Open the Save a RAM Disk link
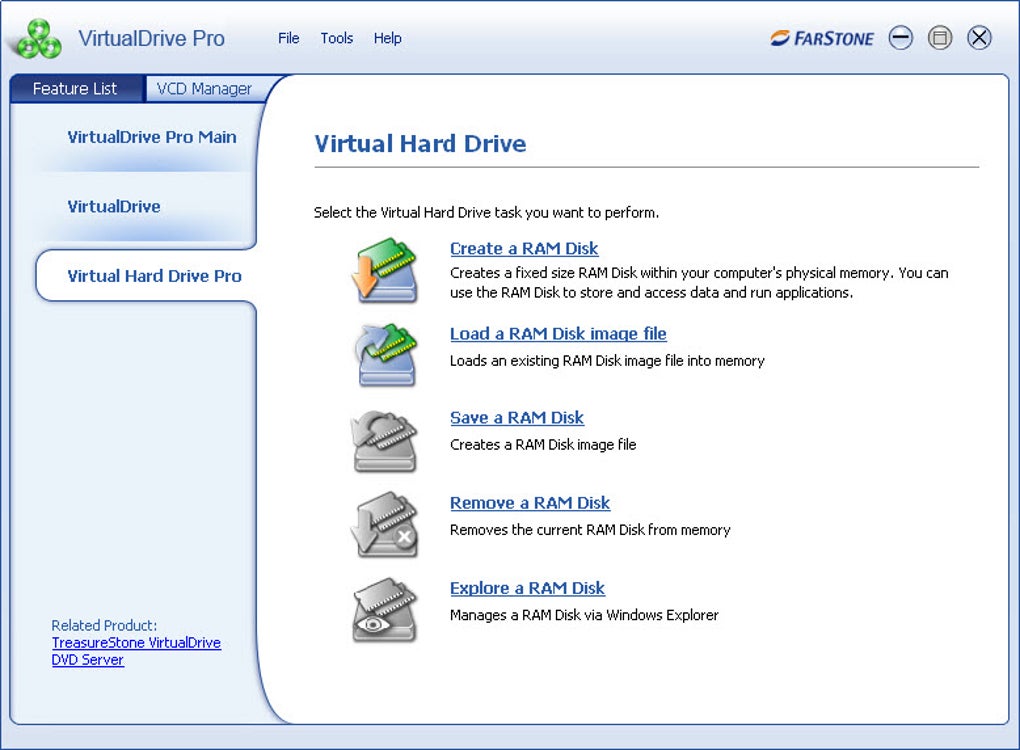 point(517,418)
